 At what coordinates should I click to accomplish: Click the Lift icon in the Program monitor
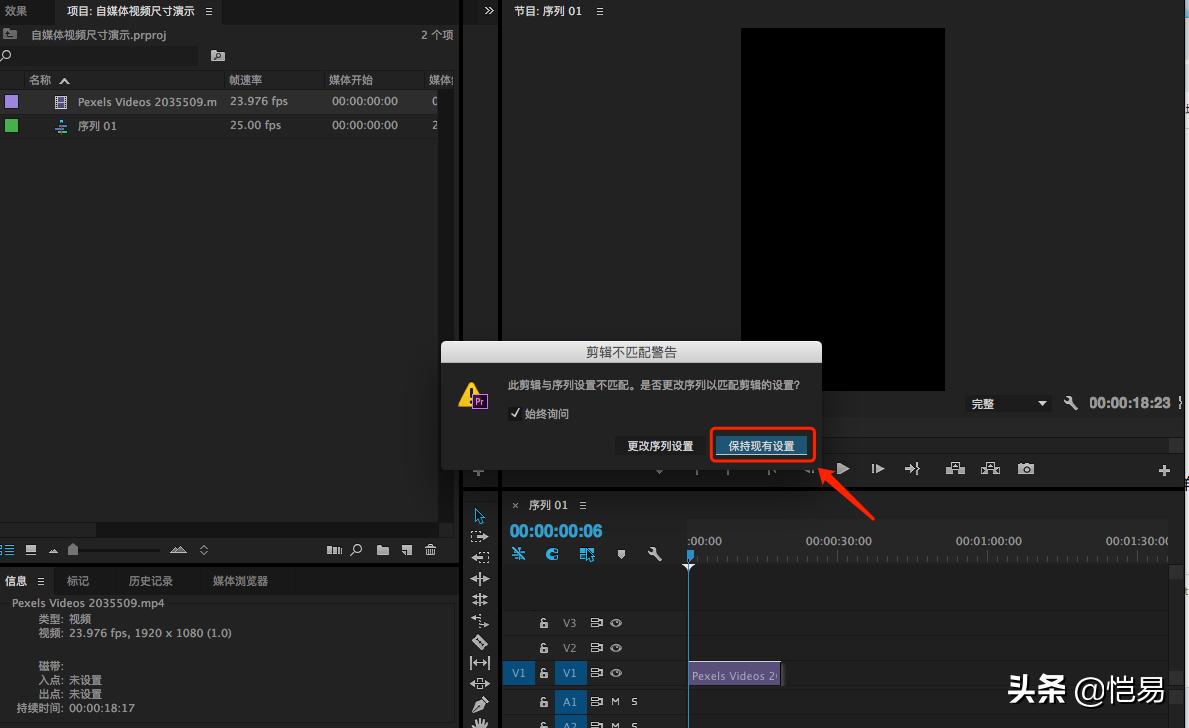click(954, 468)
